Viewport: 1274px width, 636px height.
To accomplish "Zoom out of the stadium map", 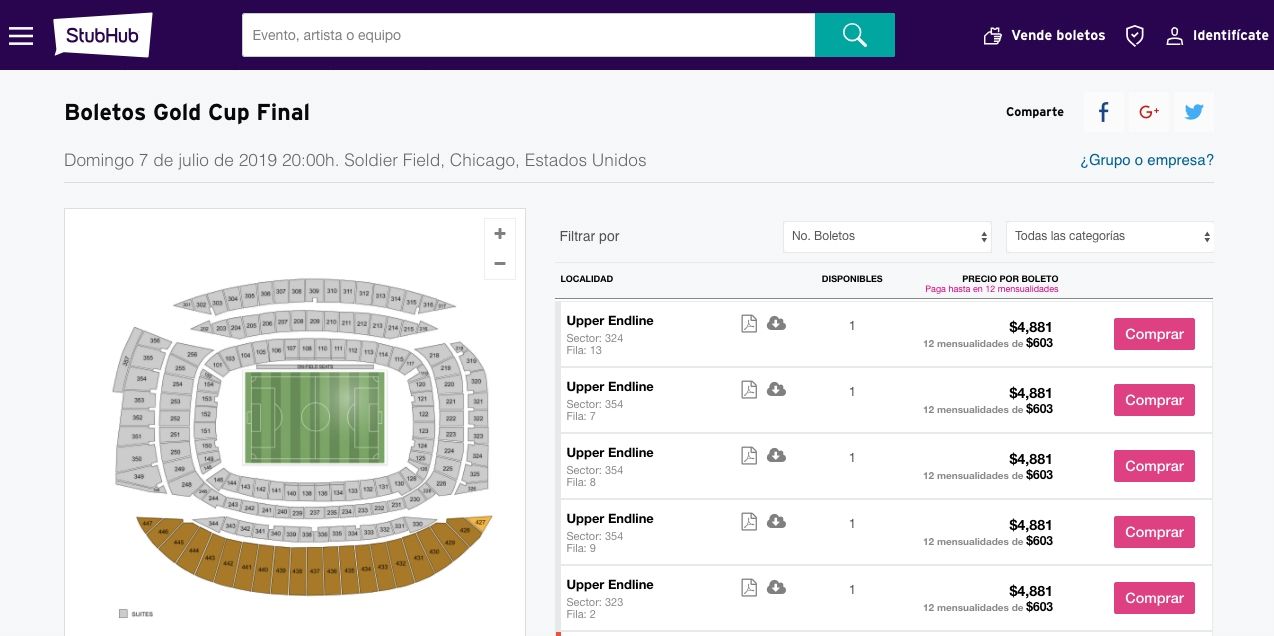I will (x=499, y=263).
